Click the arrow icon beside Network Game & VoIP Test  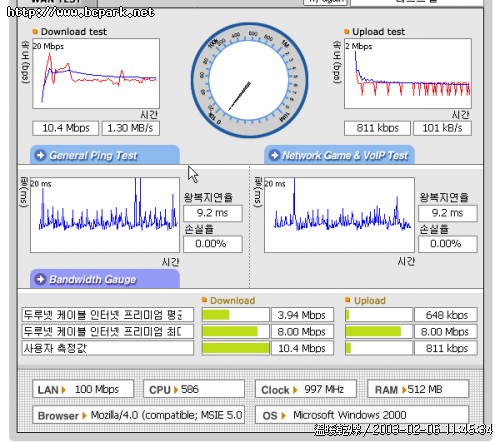pyautogui.click(x=274, y=155)
